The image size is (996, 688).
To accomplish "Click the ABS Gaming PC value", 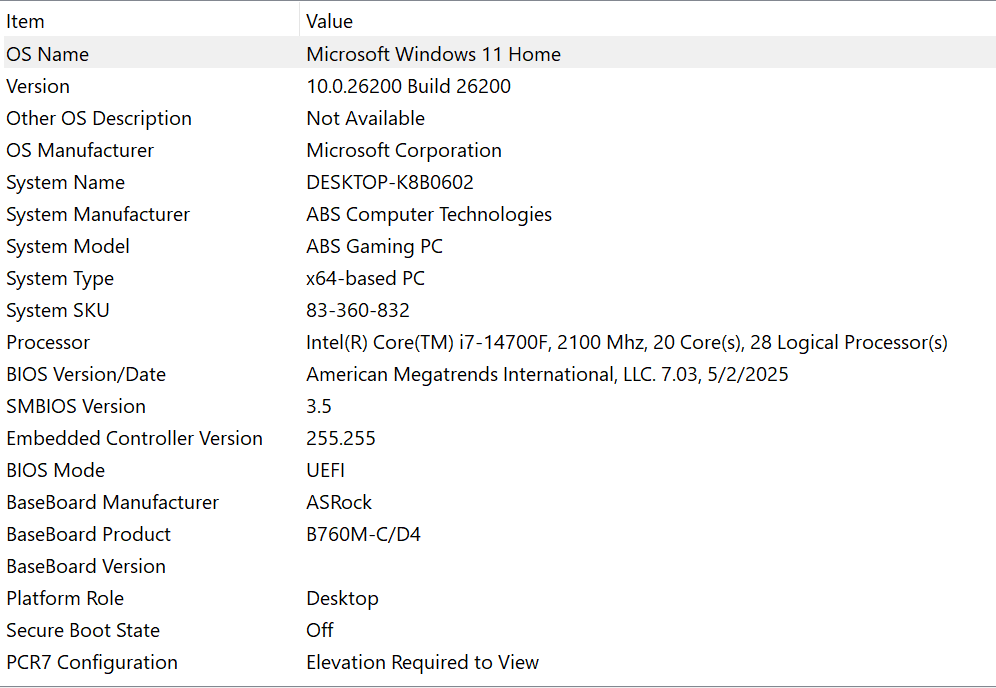I will pos(374,246).
